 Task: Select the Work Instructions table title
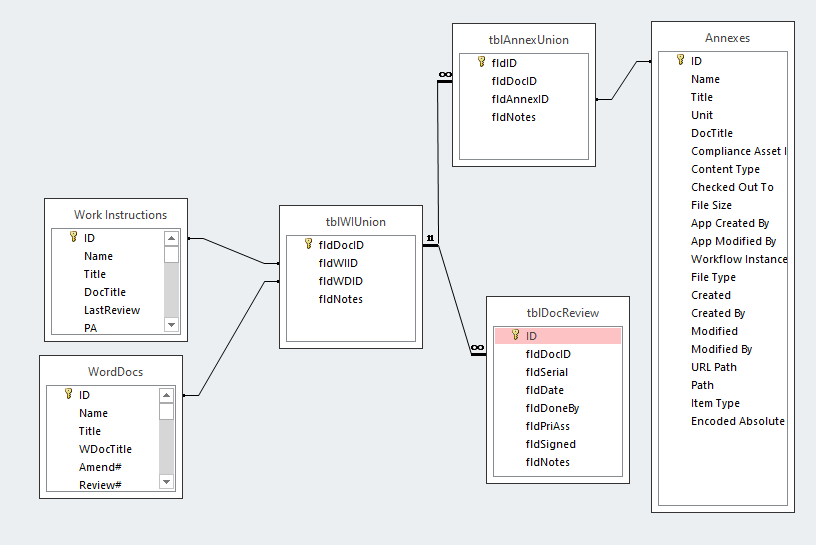120,215
